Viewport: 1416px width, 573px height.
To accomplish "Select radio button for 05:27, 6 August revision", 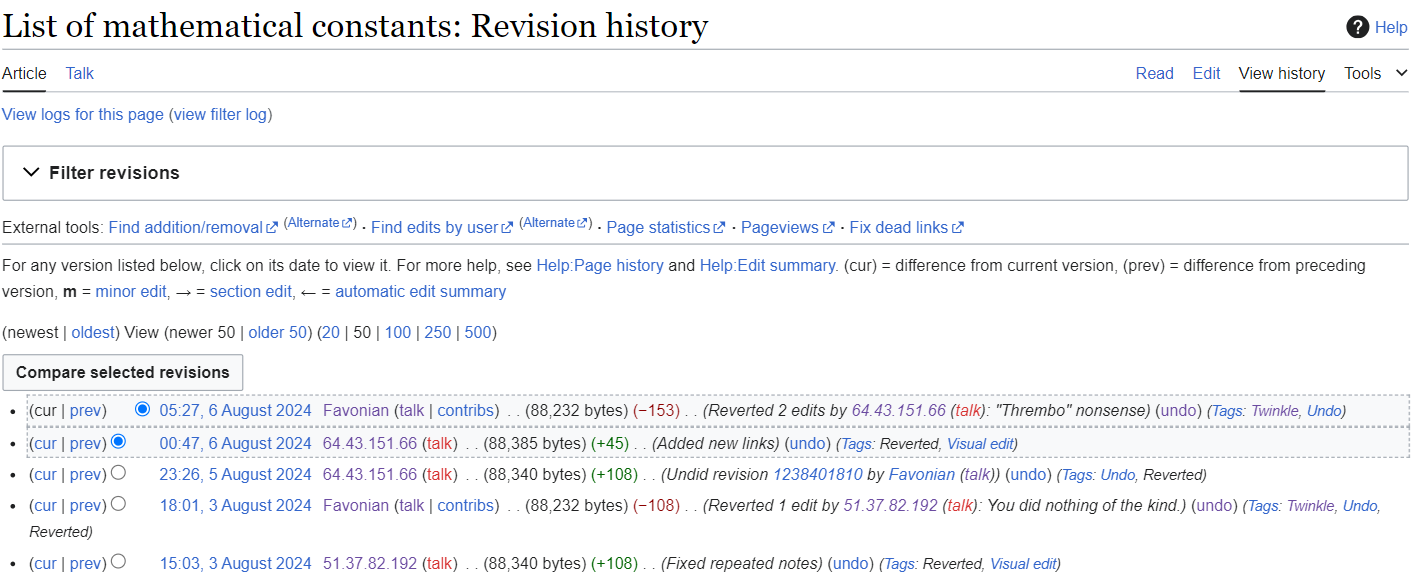I will point(142,409).
